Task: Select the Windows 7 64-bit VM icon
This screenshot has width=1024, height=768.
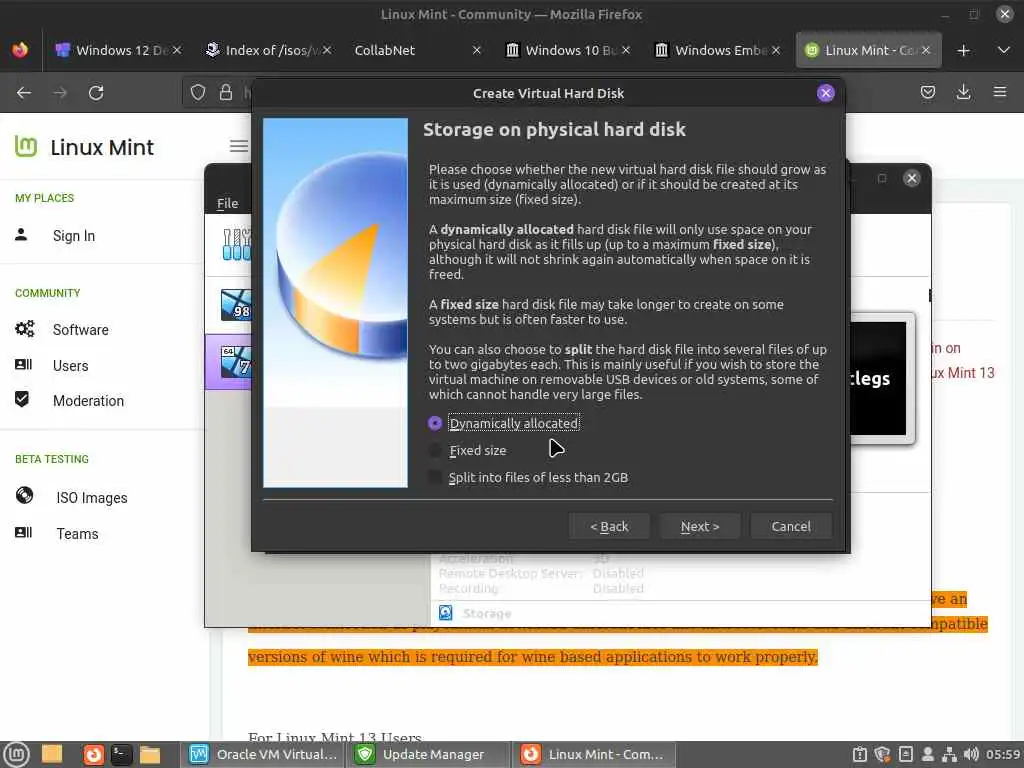Action: [236, 361]
